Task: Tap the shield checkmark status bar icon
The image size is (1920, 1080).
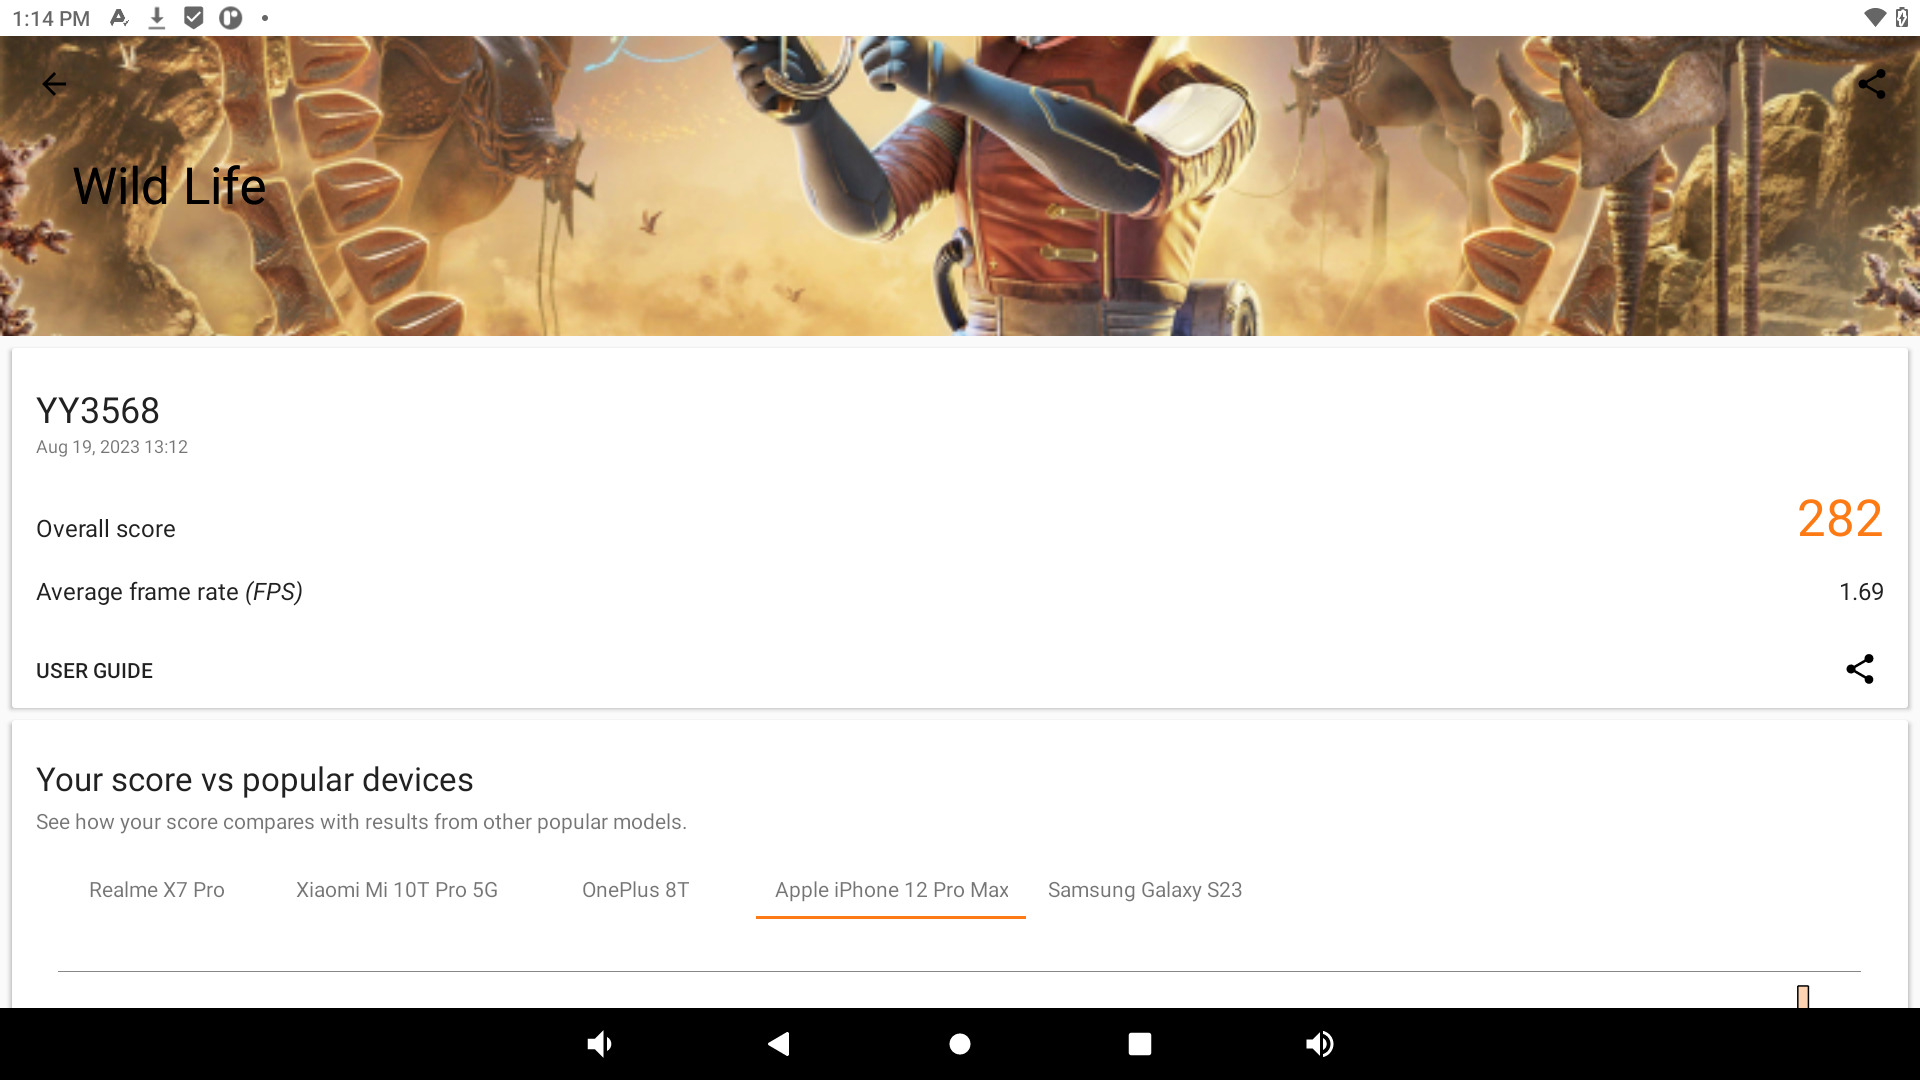Action: click(194, 18)
